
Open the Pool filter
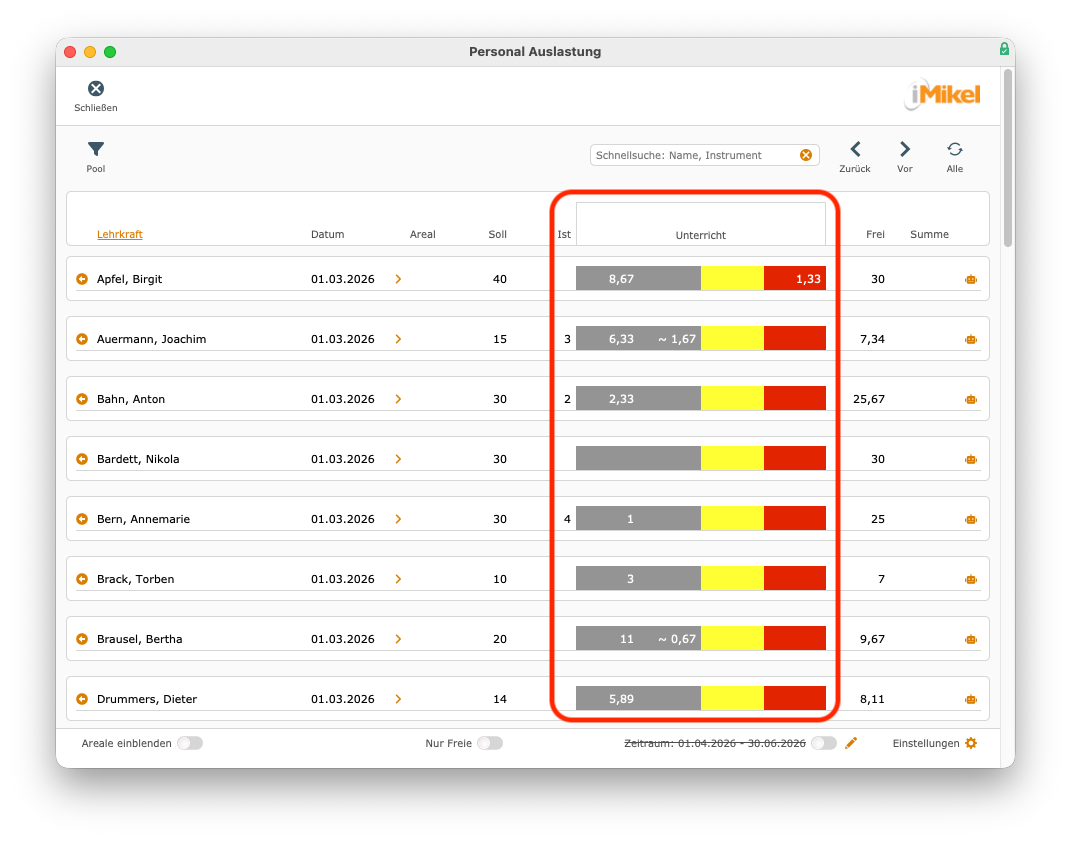tap(96, 149)
